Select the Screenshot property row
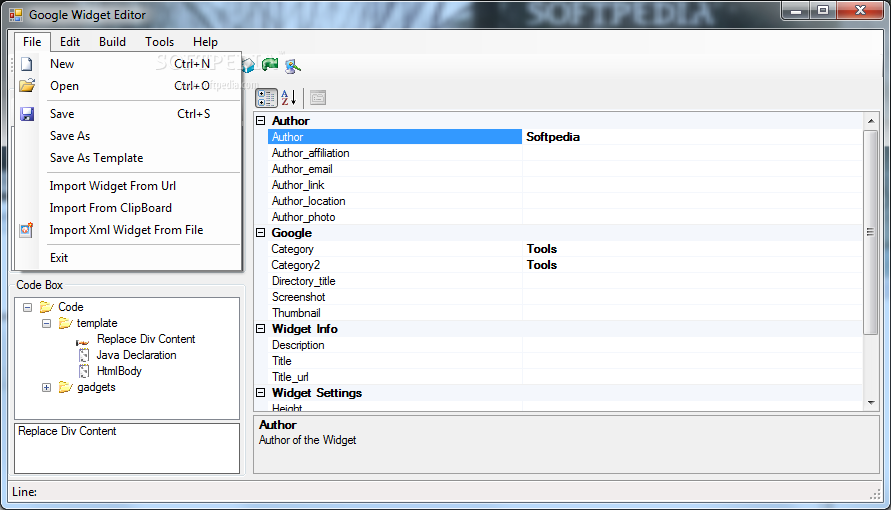The width and height of the screenshot is (891, 510). (565, 296)
